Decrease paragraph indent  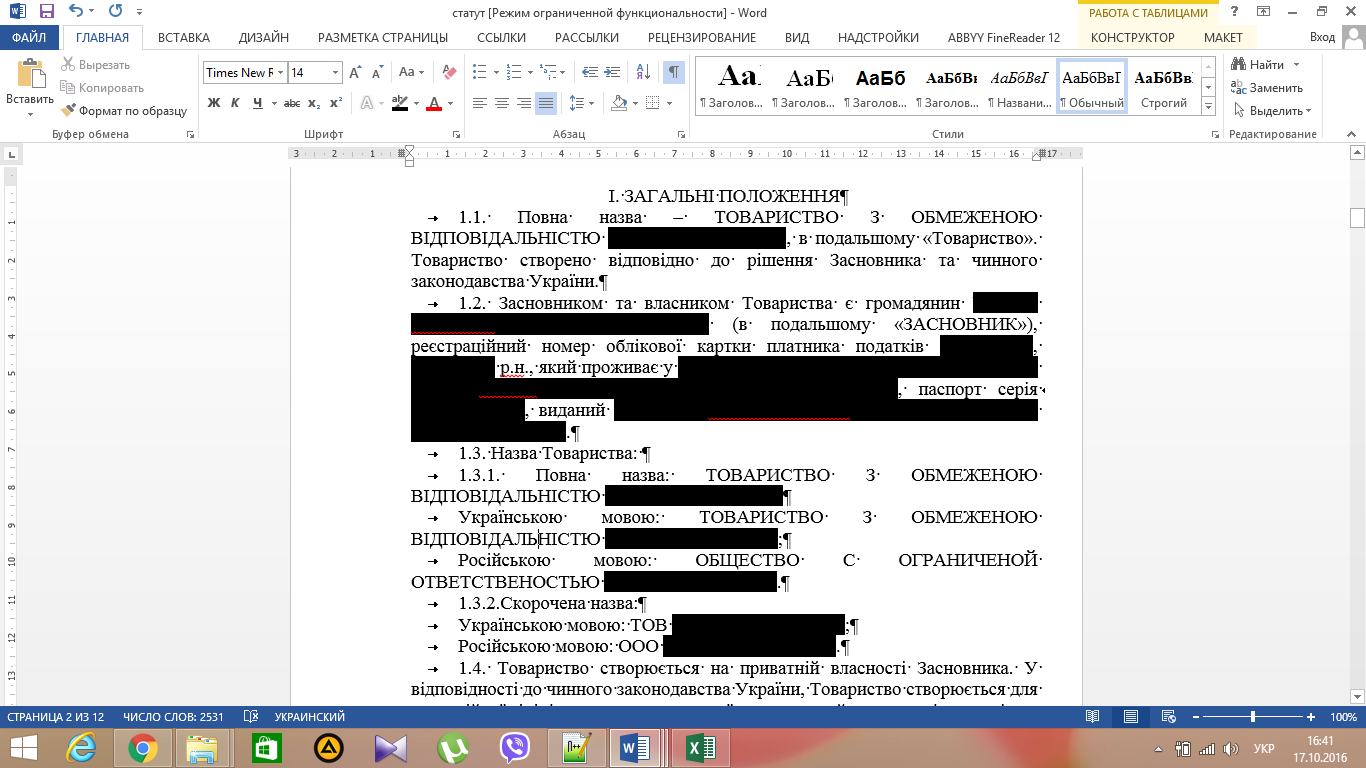[590, 72]
